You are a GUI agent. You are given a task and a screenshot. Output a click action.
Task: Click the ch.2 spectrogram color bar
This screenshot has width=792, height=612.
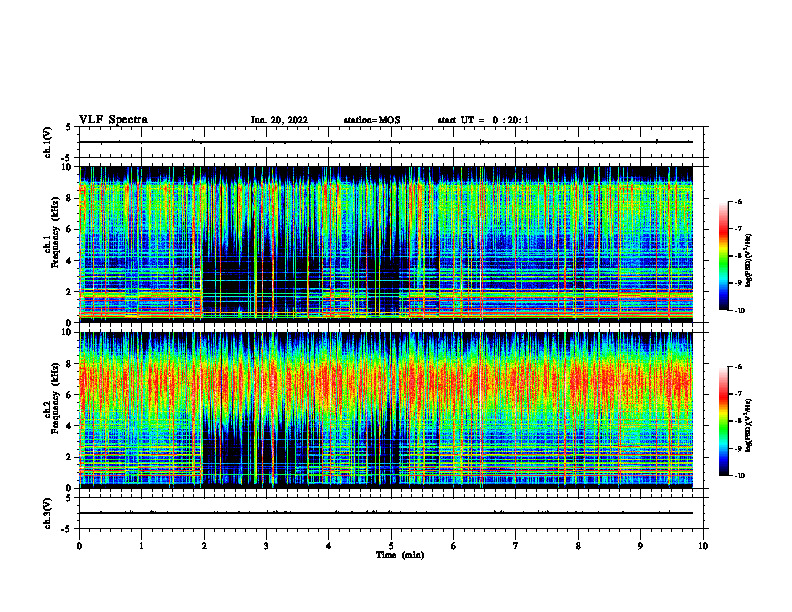coord(723,421)
